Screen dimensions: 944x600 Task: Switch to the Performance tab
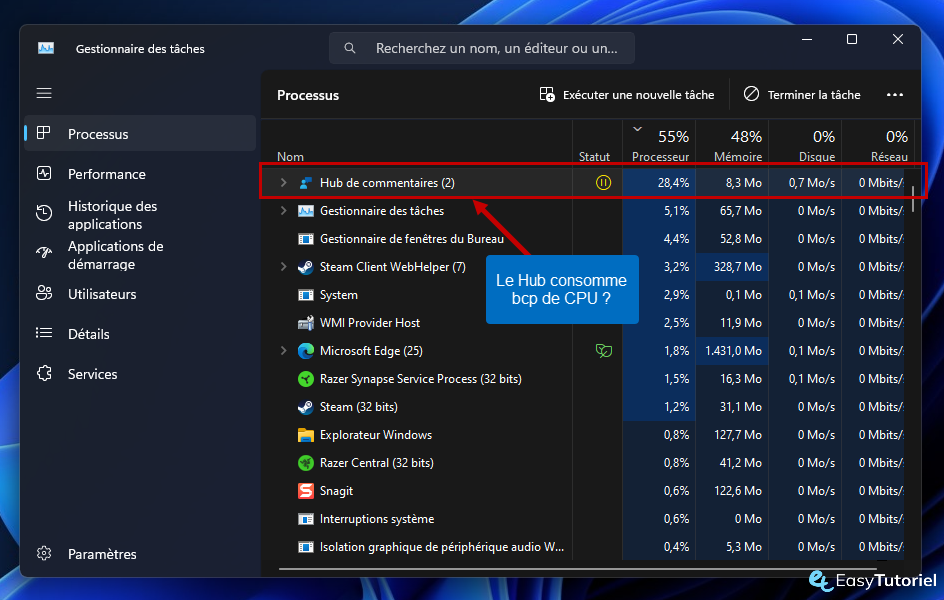pos(140,174)
